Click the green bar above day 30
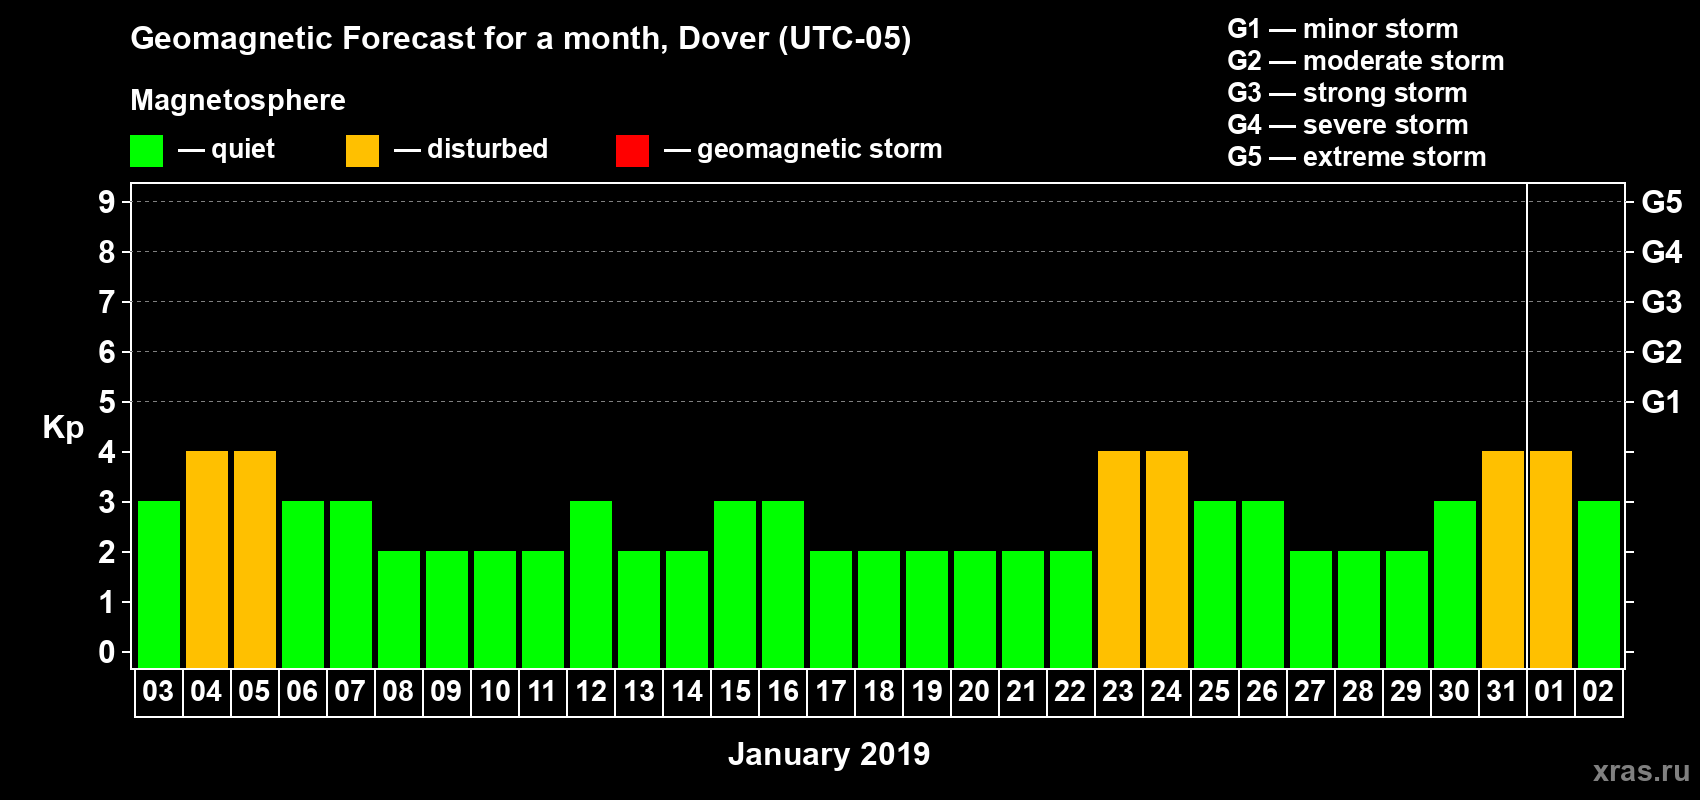The image size is (1700, 800). [x=1455, y=585]
